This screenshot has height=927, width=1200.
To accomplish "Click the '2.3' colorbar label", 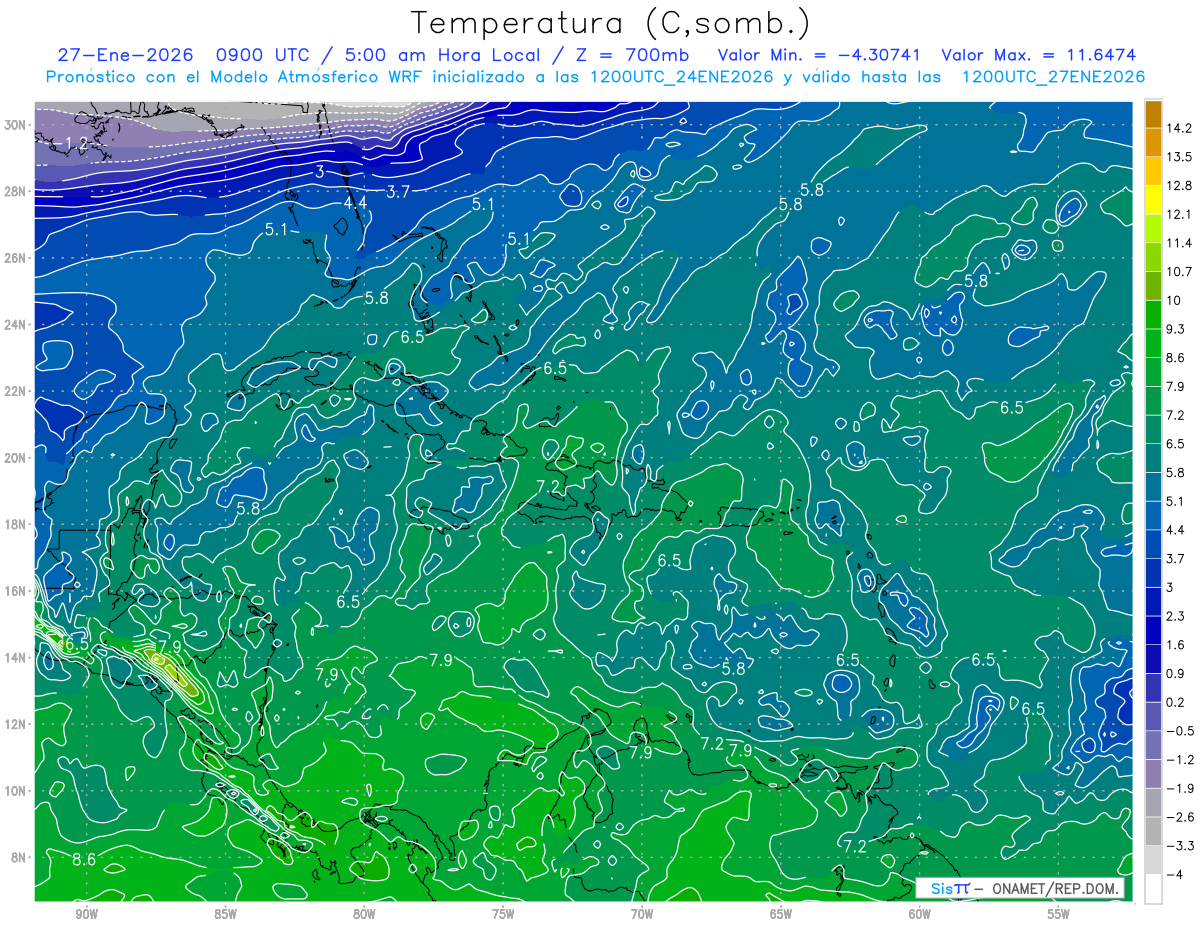I will 1177,615.
